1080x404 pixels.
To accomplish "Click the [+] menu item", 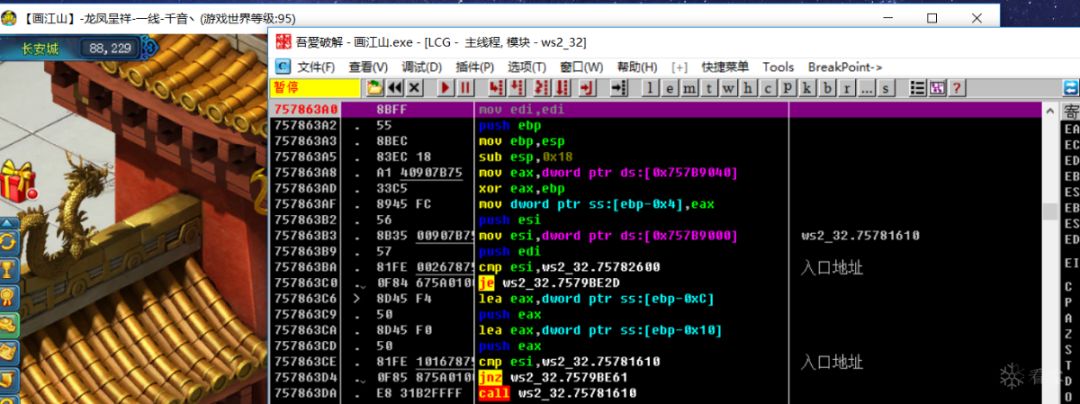I will pyautogui.click(x=680, y=67).
